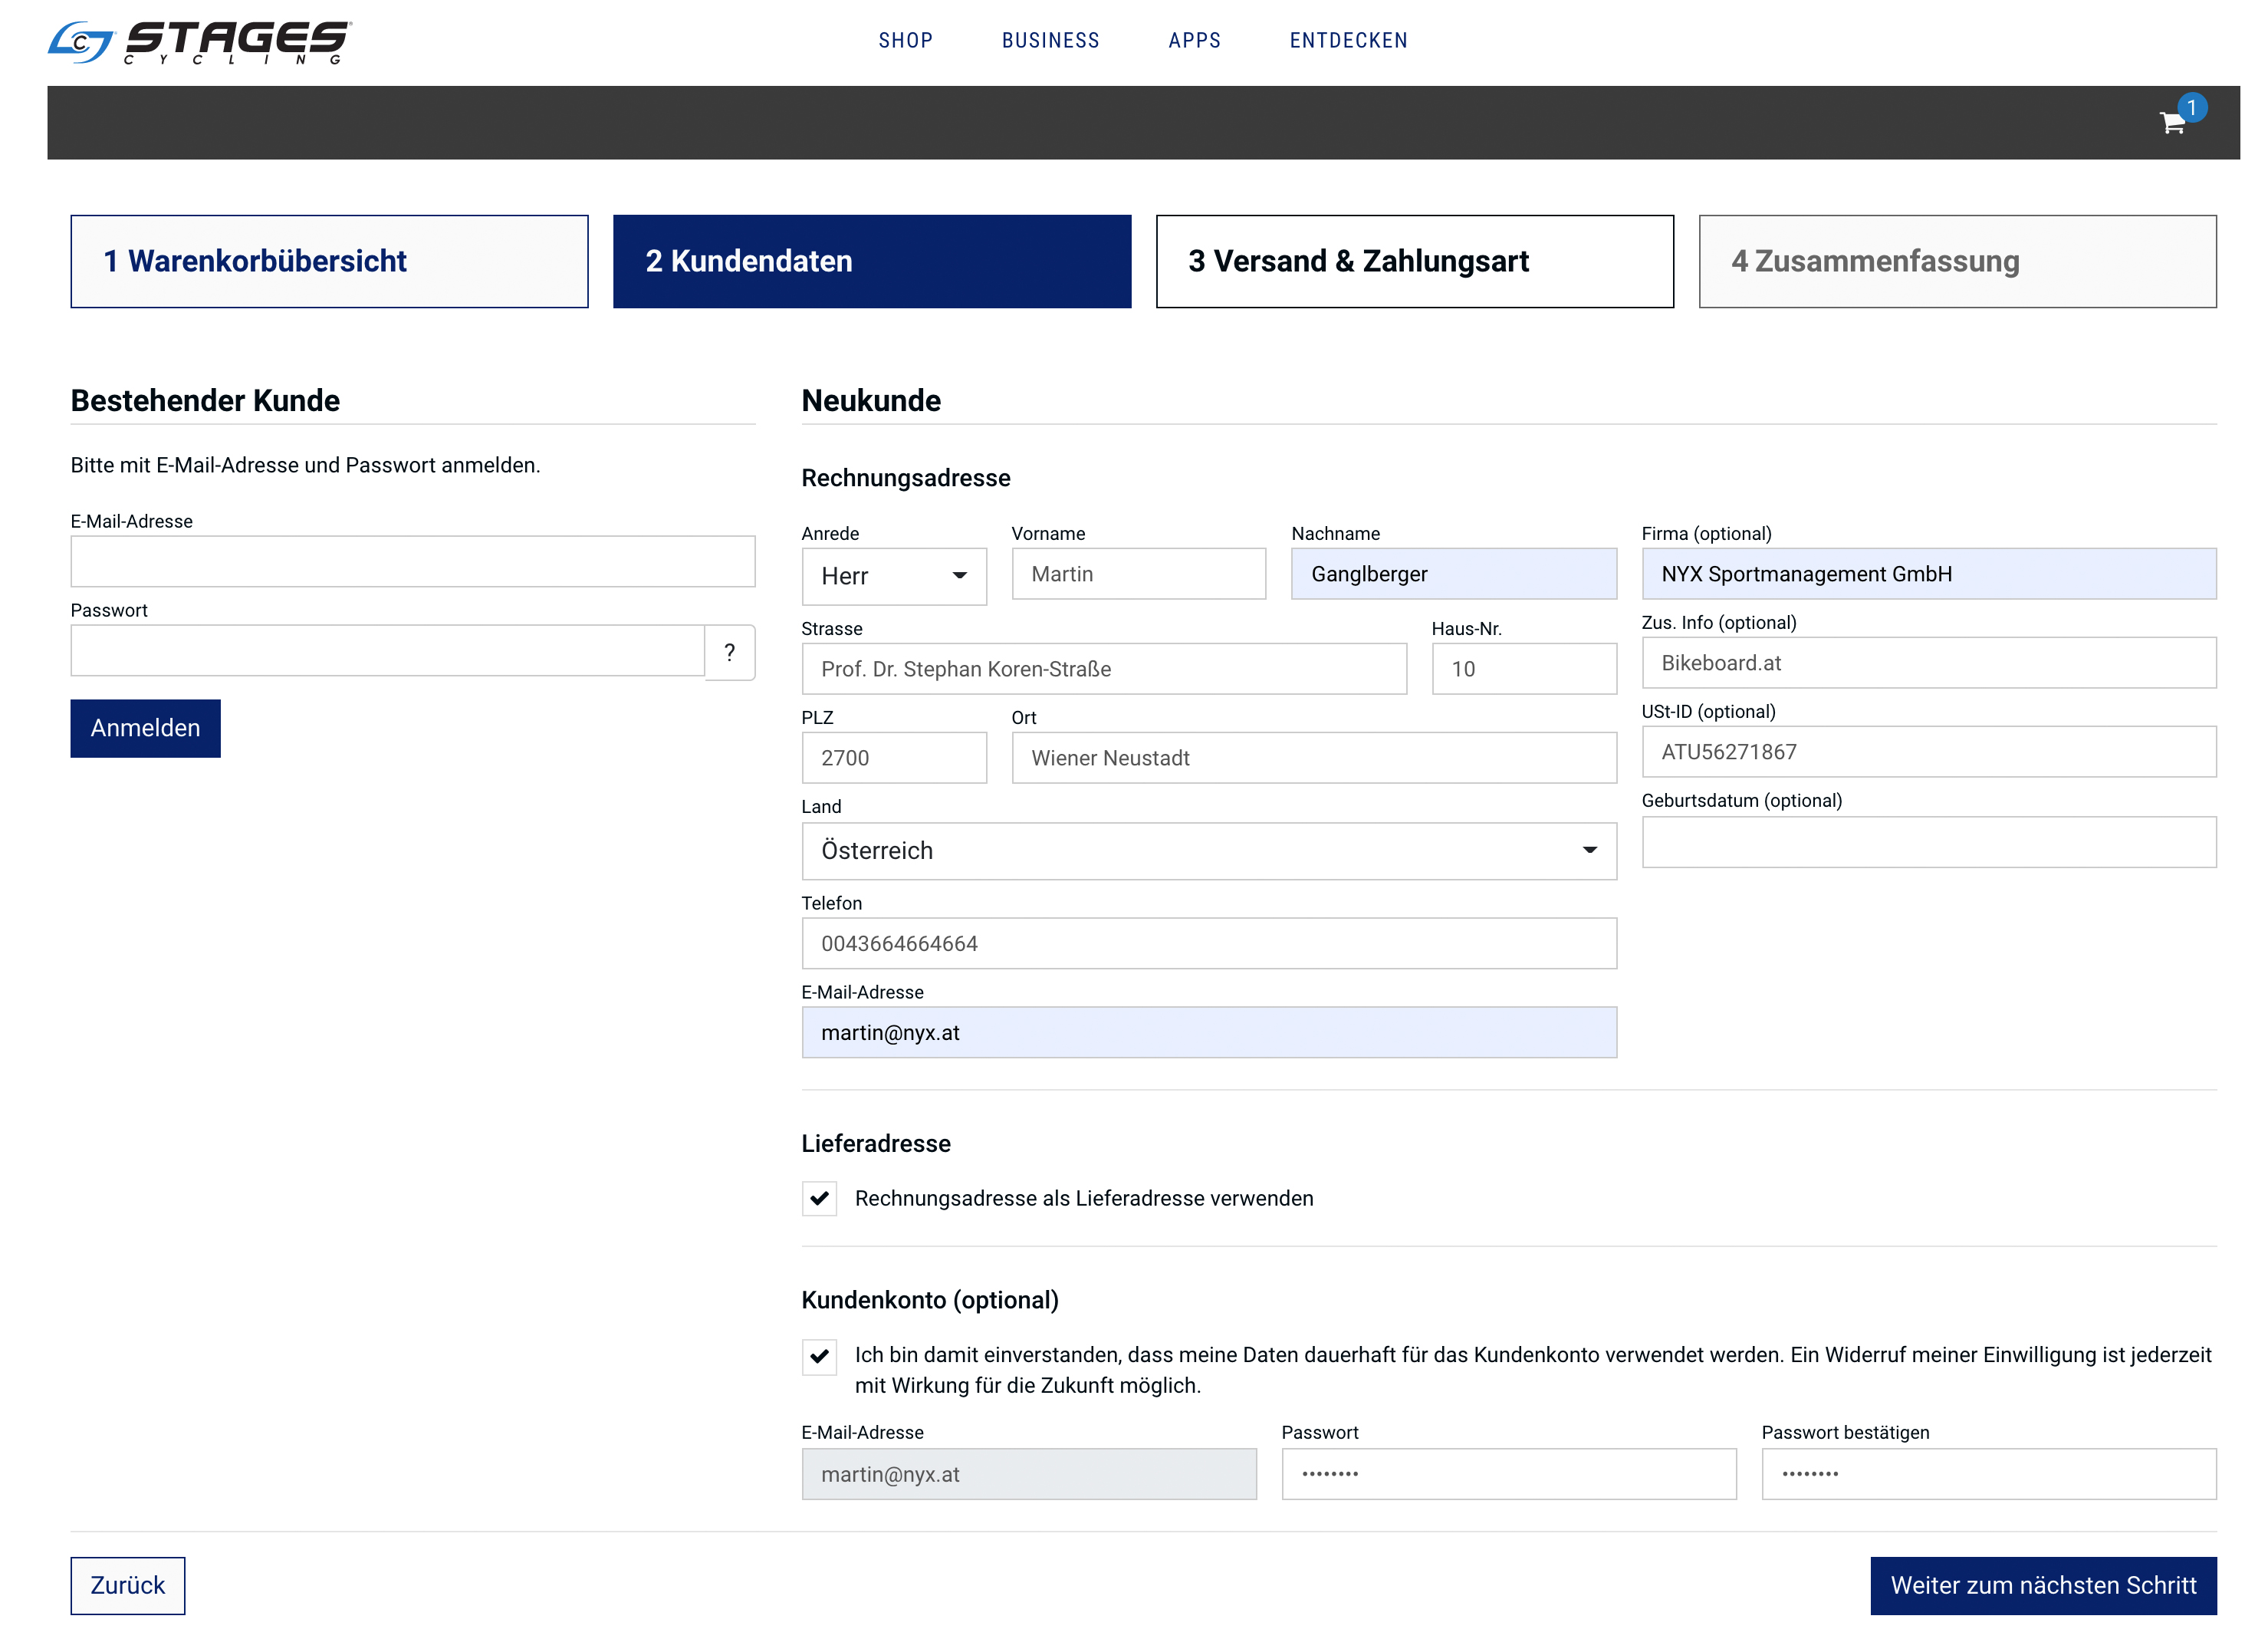Open the BUSINESS menu

tap(1051, 41)
